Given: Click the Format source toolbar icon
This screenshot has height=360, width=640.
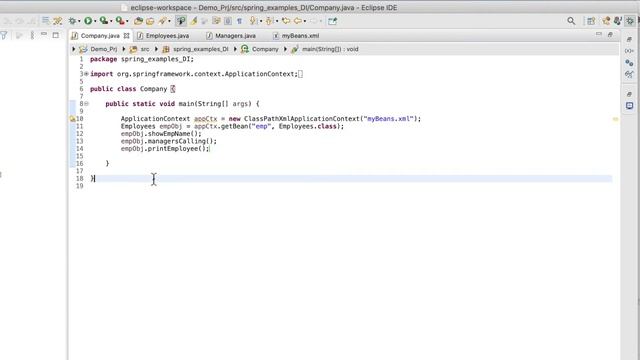Looking at the screenshot, I should [46, 20].
